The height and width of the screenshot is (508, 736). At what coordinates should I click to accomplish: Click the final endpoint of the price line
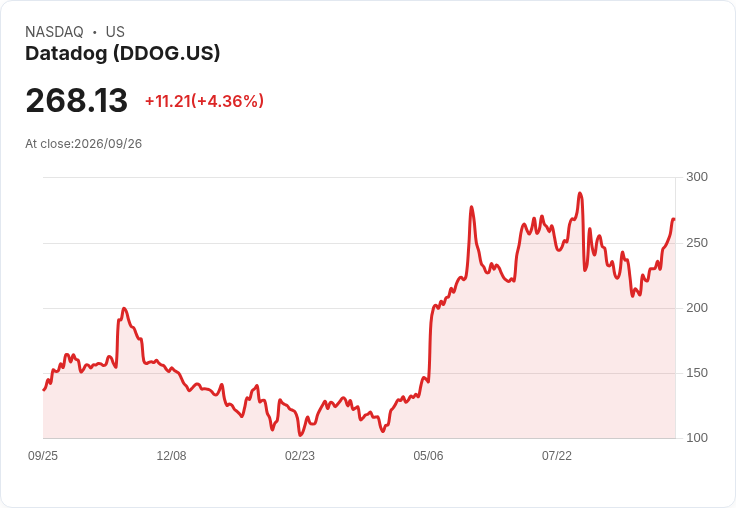674,219
